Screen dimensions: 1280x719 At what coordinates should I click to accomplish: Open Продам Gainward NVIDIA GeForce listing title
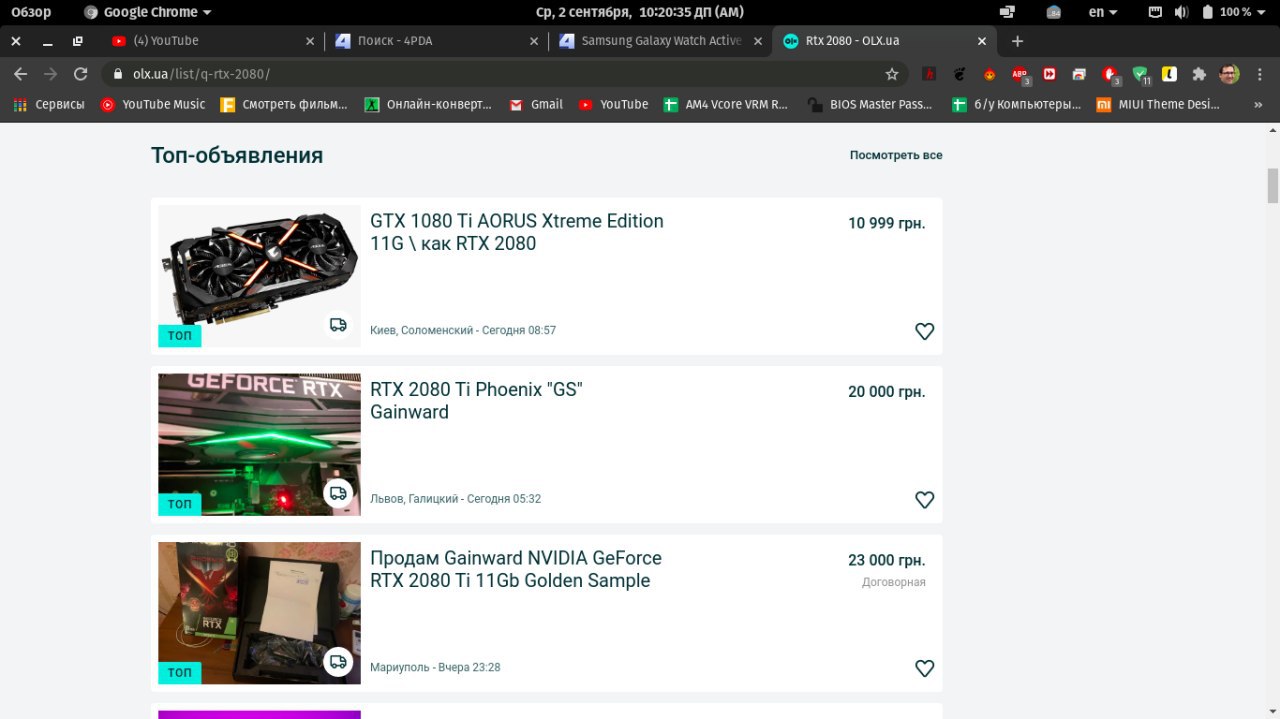pyautogui.click(x=516, y=569)
